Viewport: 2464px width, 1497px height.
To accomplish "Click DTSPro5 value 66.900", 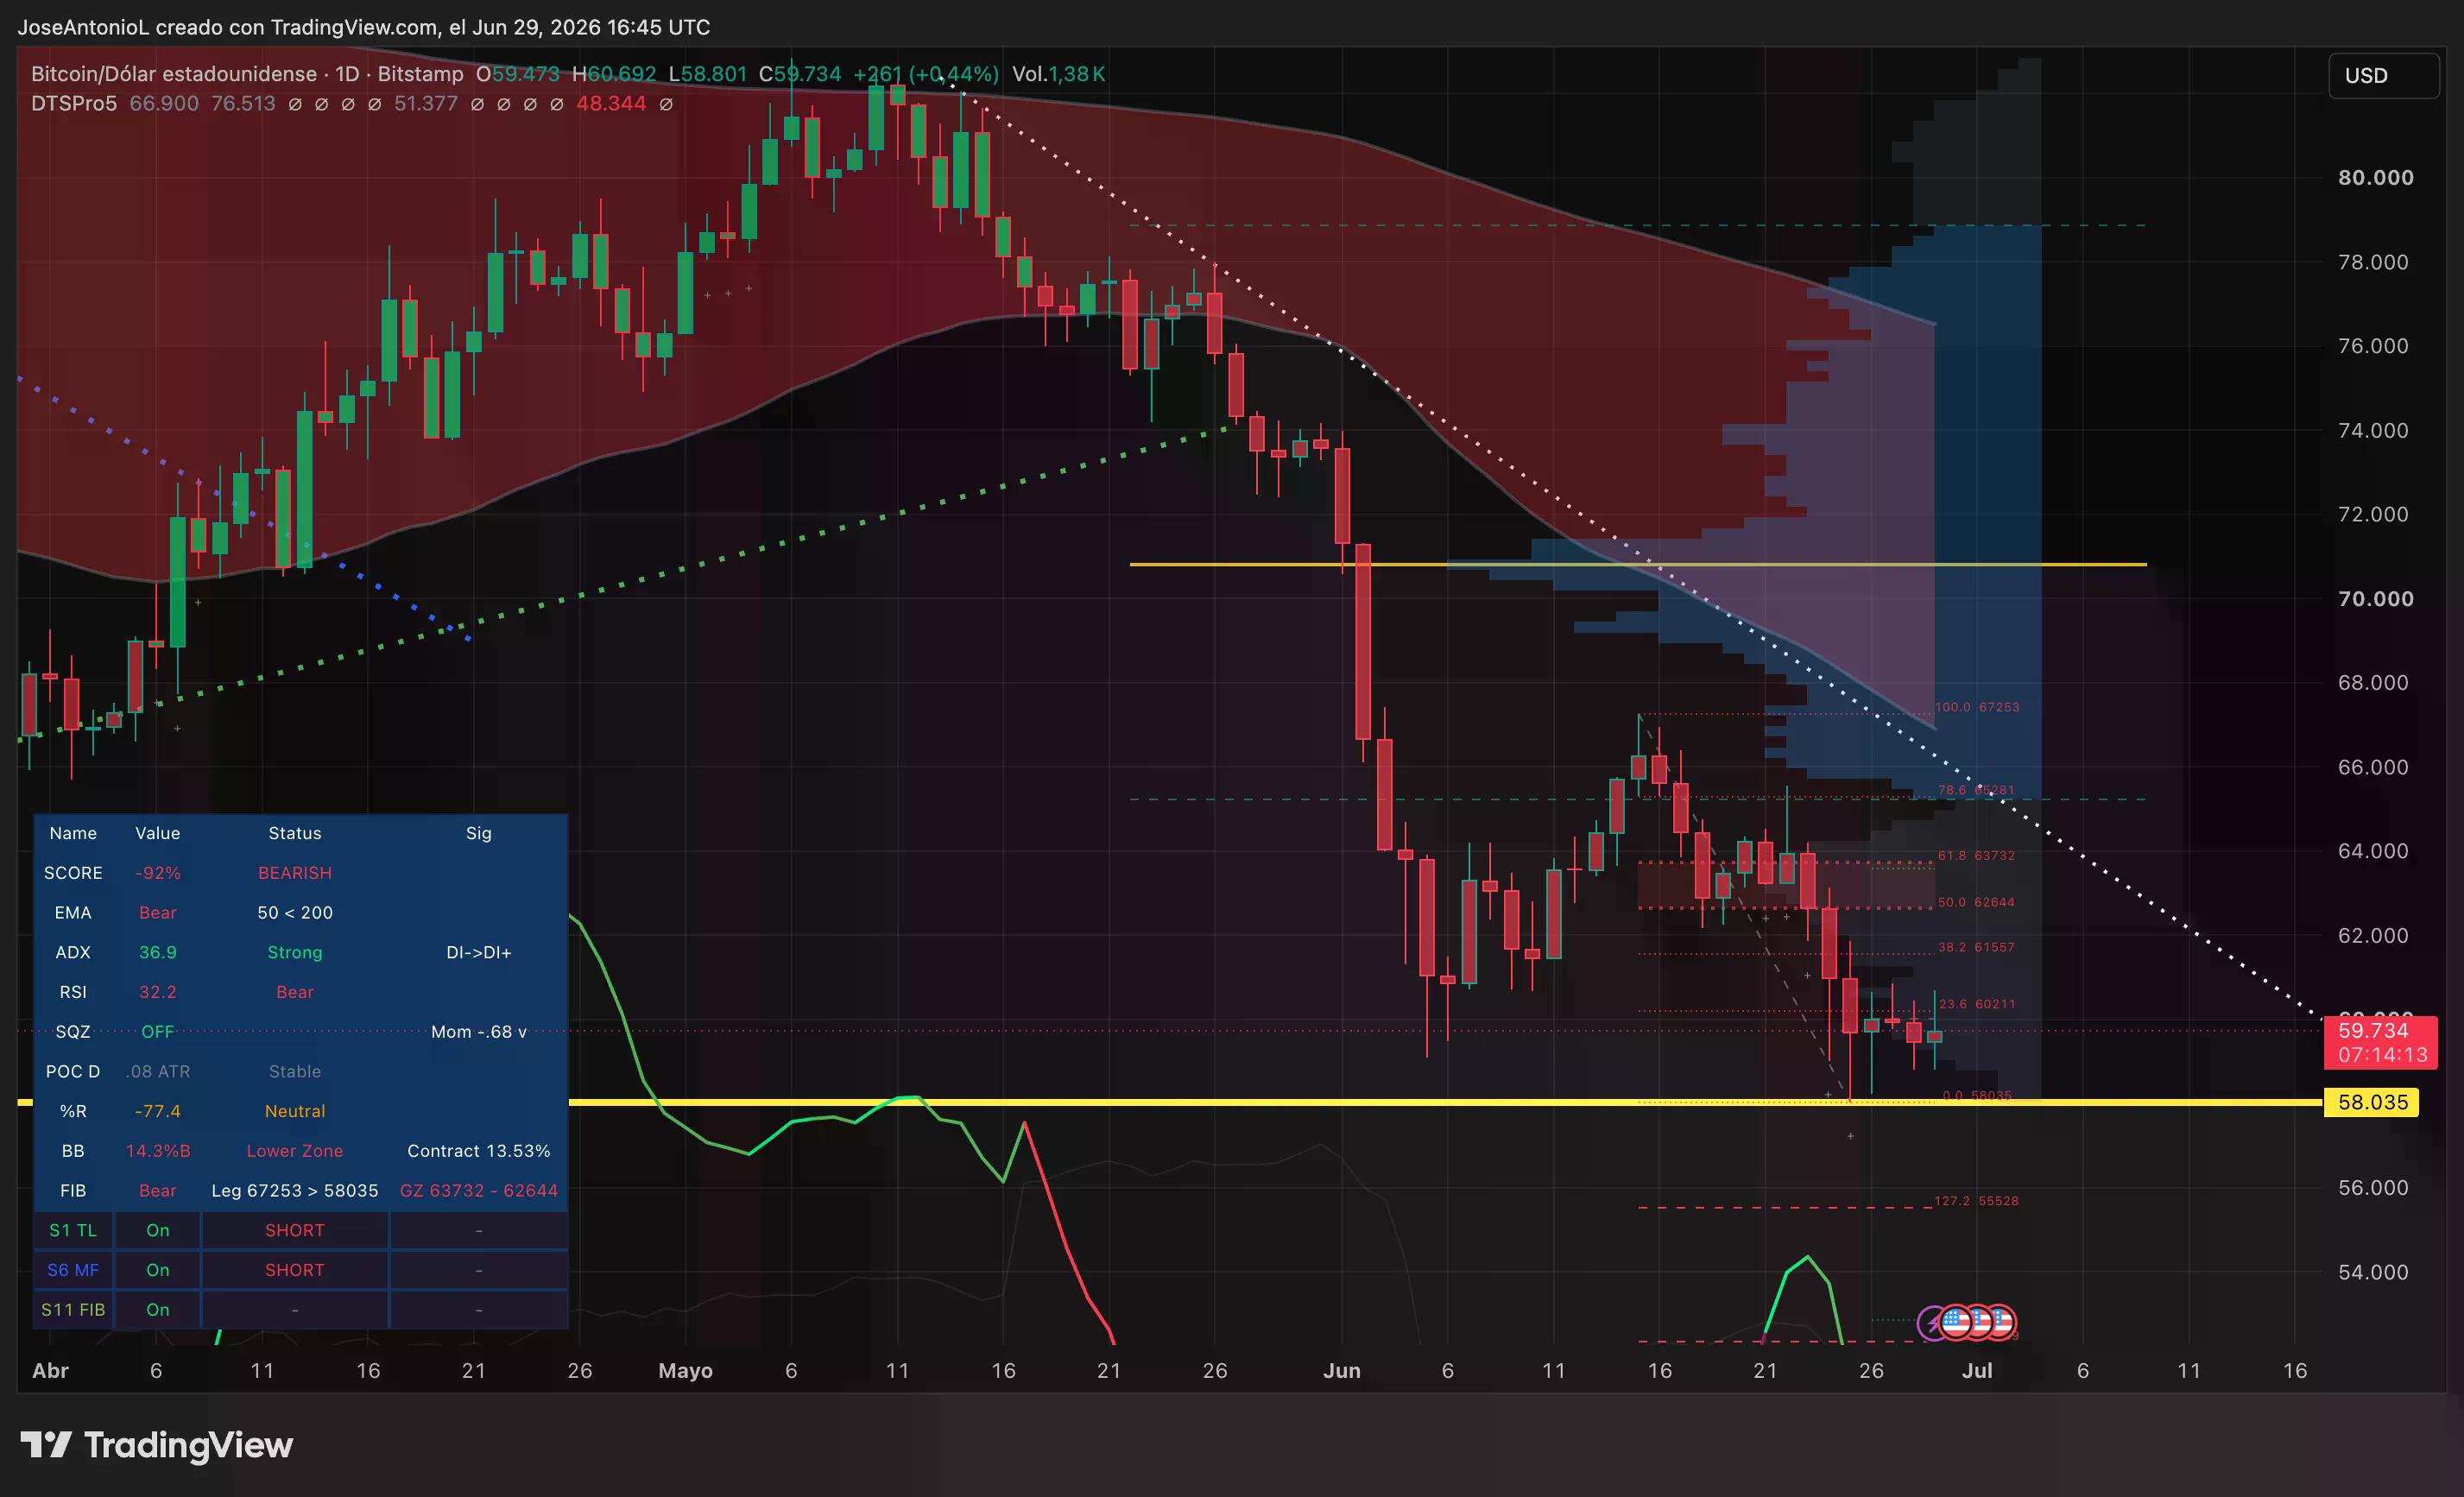I will [164, 104].
